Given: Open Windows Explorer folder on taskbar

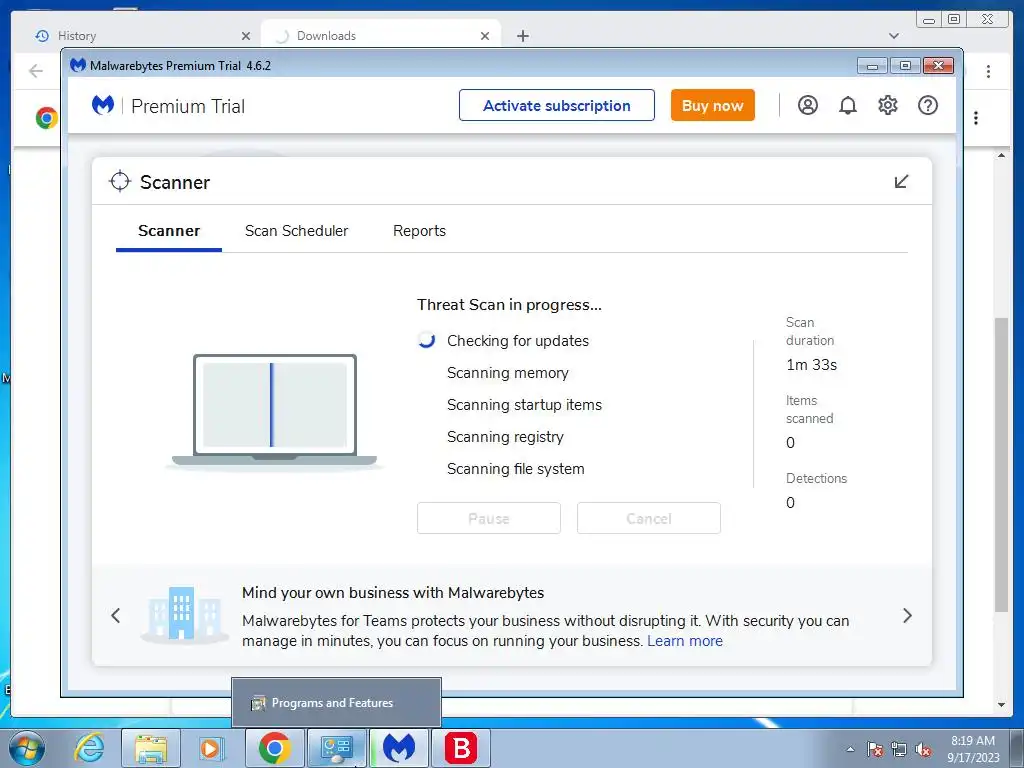Looking at the screenshot, I should click(151, 748).
